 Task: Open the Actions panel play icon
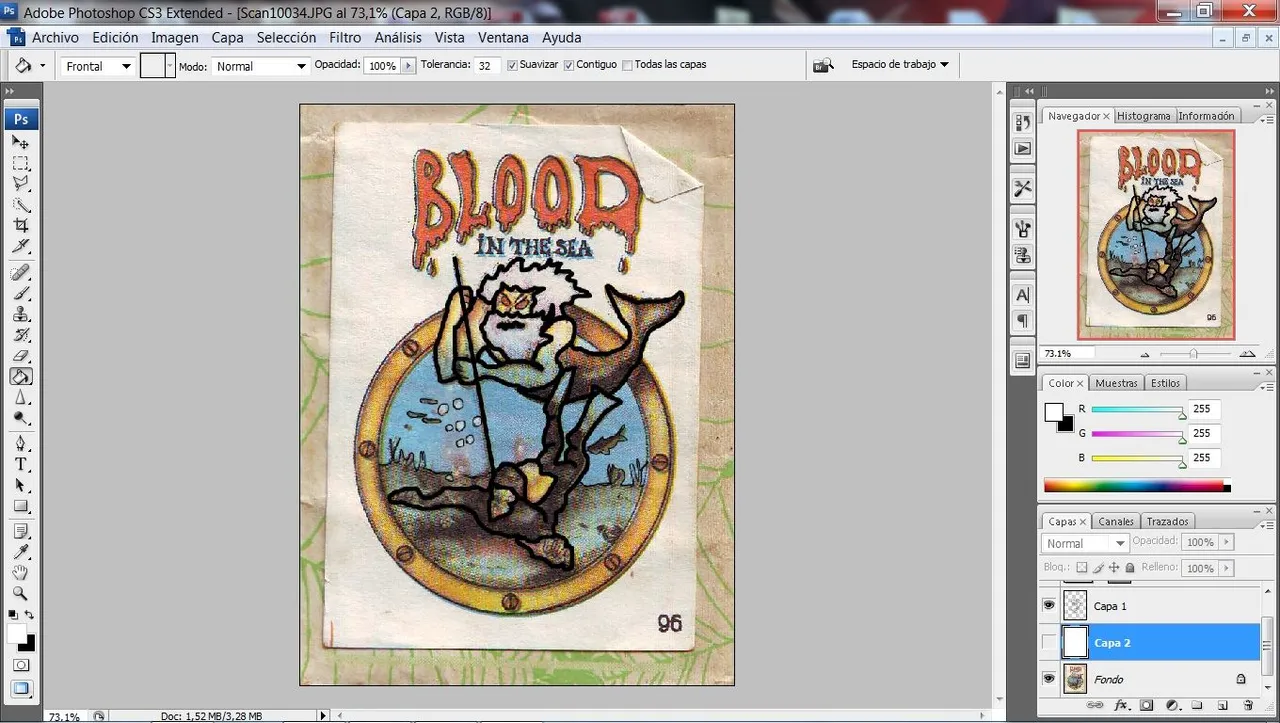point(1023,148)
